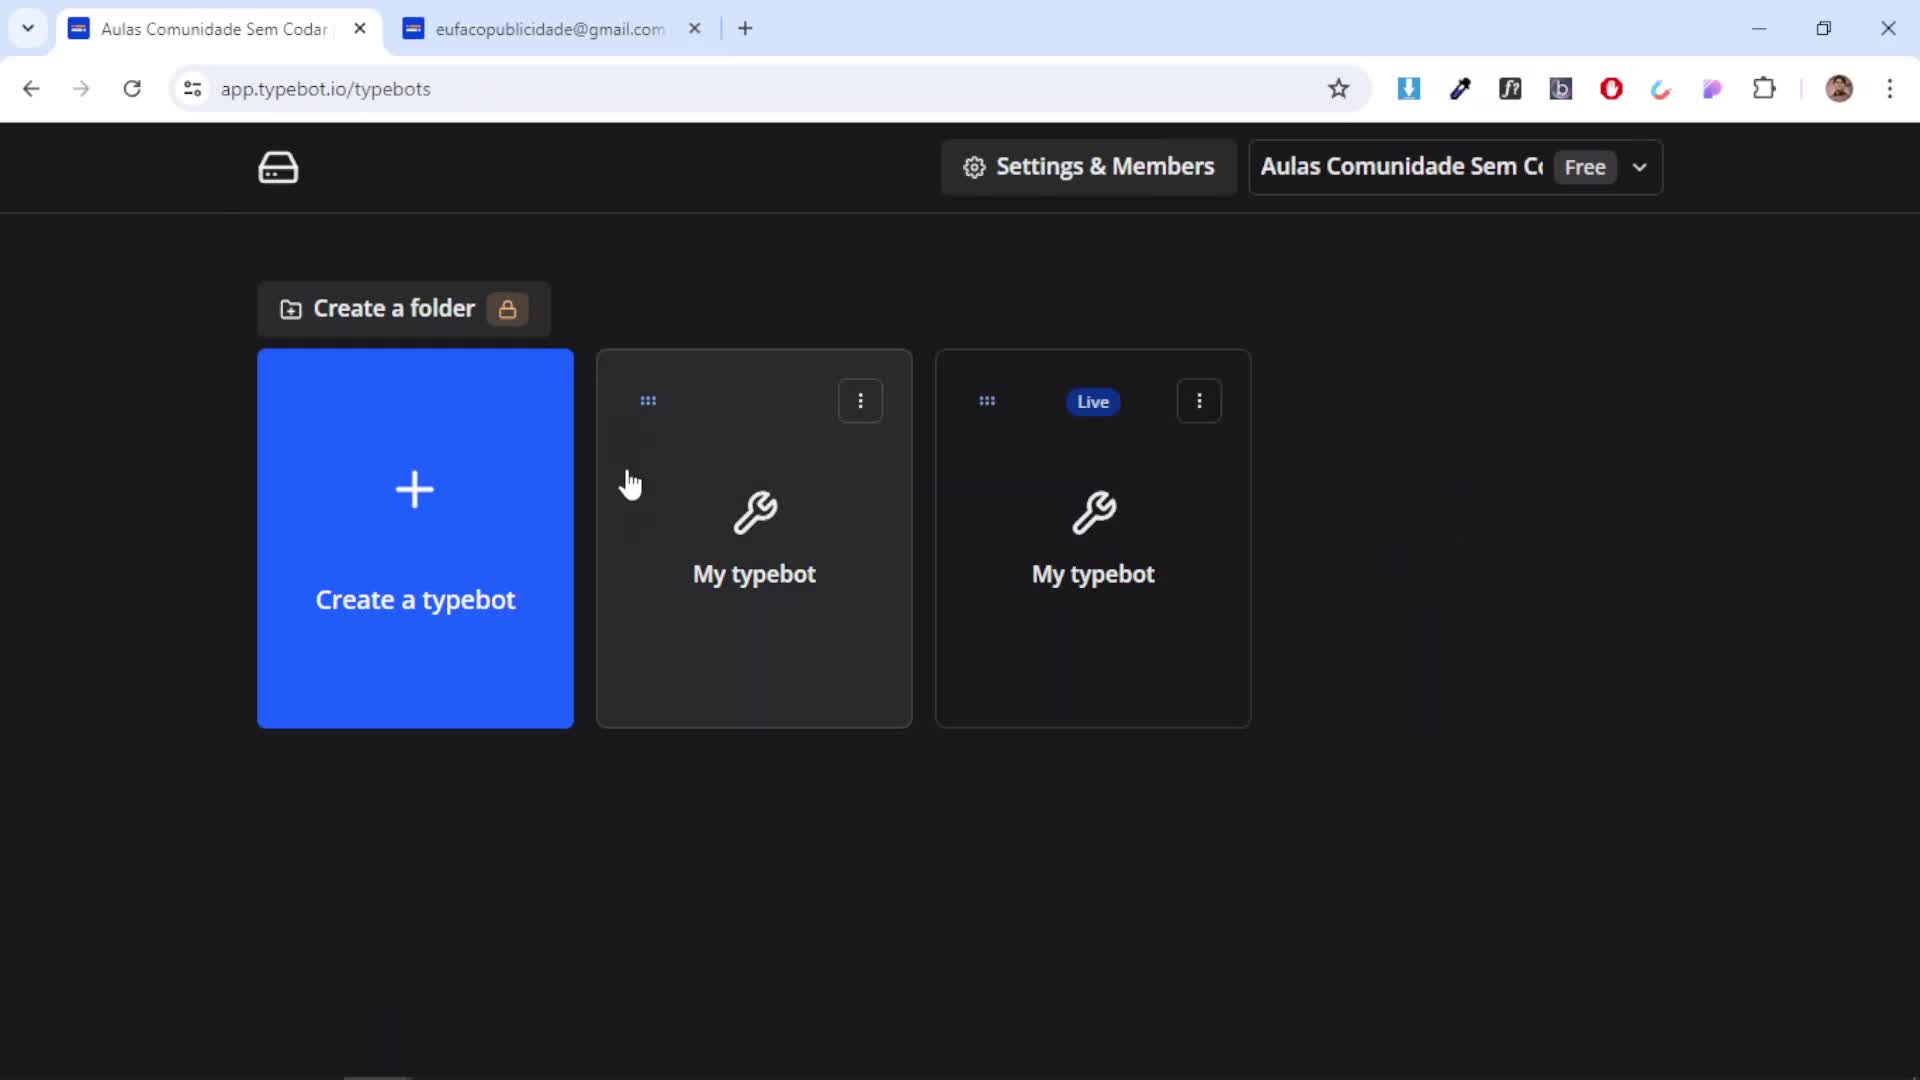Open the overflow menu on the first My typebot
The height and width of the screenshot is (1080, 1920).
point(861,400)
